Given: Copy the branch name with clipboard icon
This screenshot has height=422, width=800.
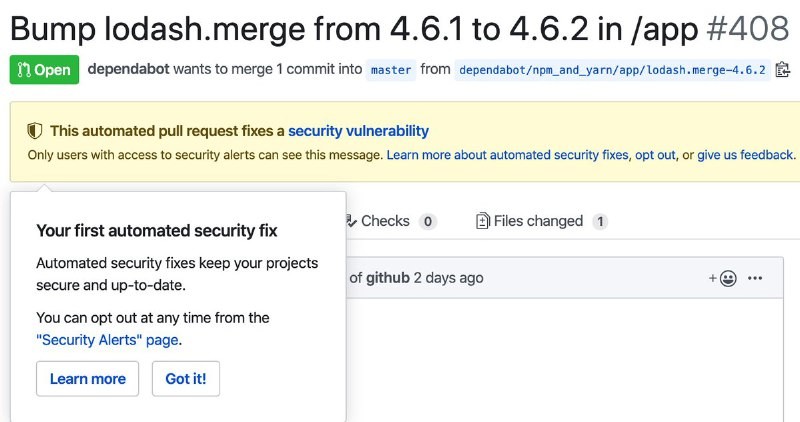Looking at the screenshot, I should (x=783, y=70).
